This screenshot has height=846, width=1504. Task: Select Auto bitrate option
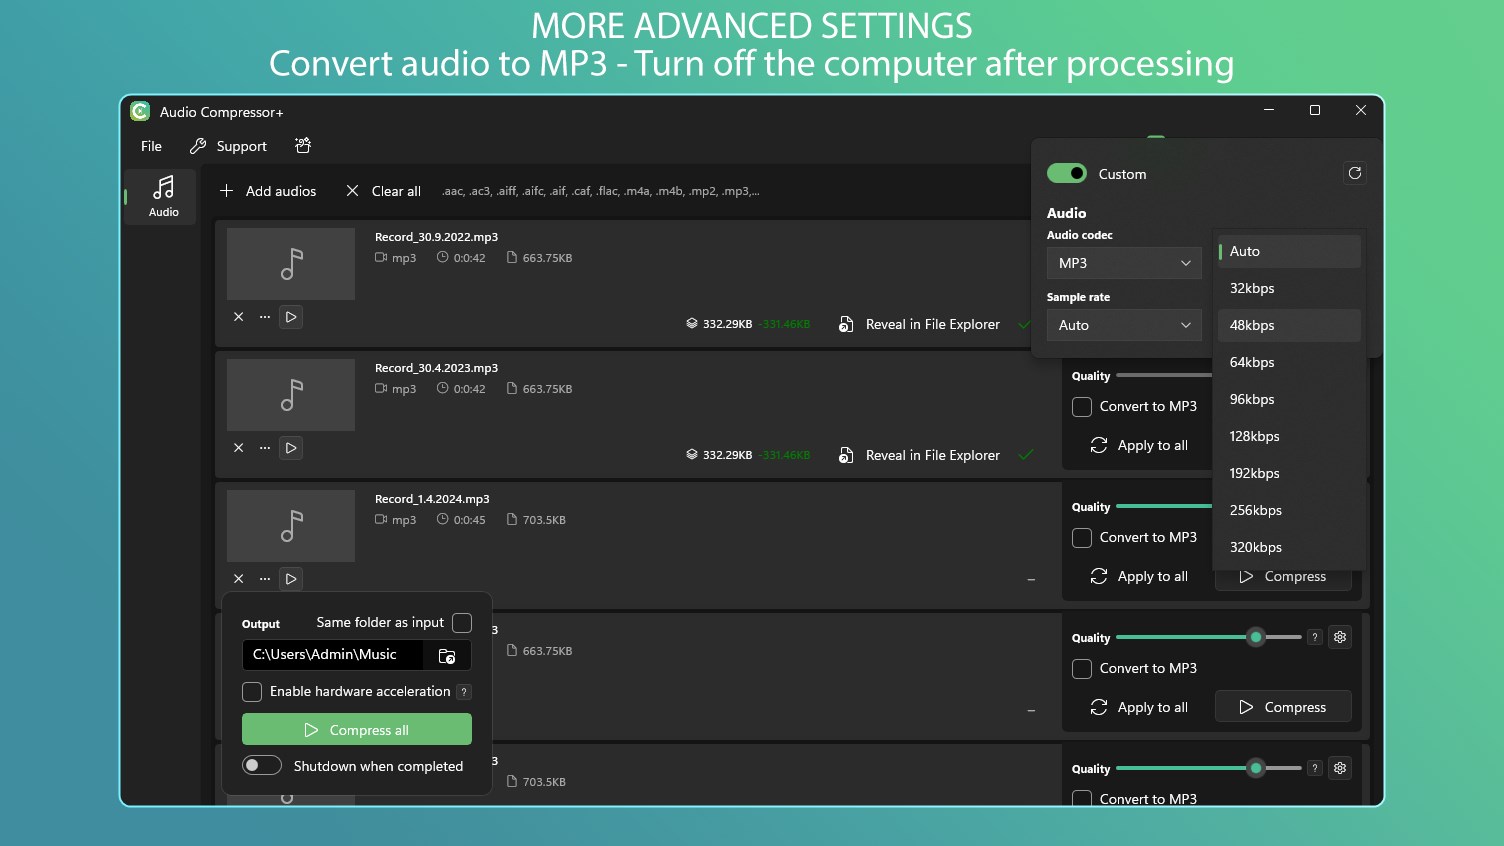1289,251
